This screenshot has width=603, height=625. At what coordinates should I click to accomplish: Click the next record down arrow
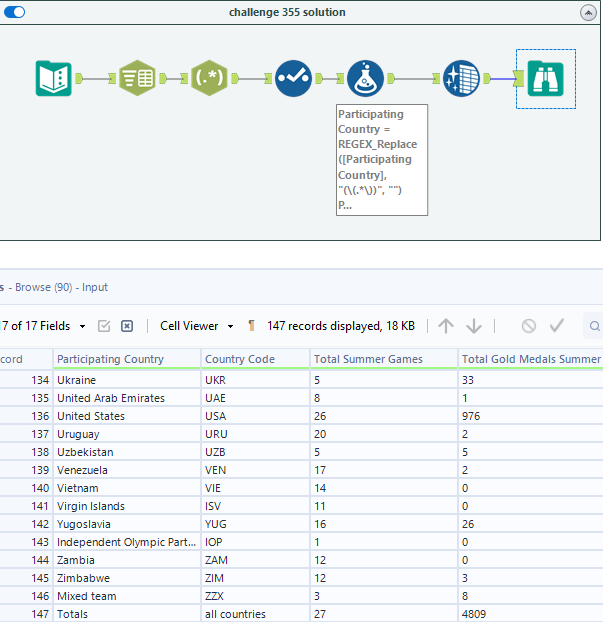click(x=474, y=326)
